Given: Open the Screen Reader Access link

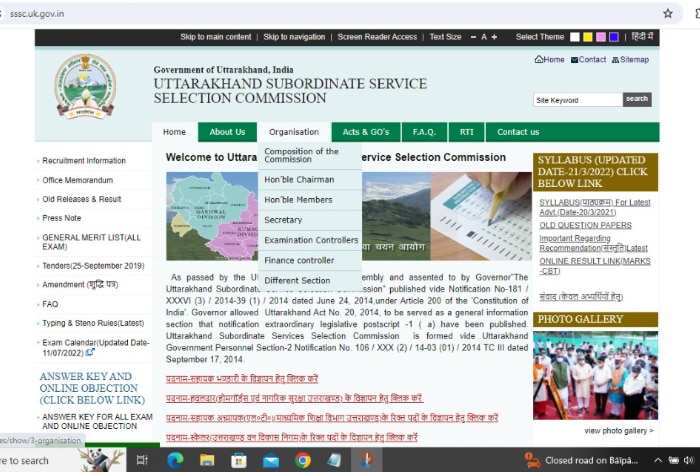Looking at the screenshot, I should point(377,37).
